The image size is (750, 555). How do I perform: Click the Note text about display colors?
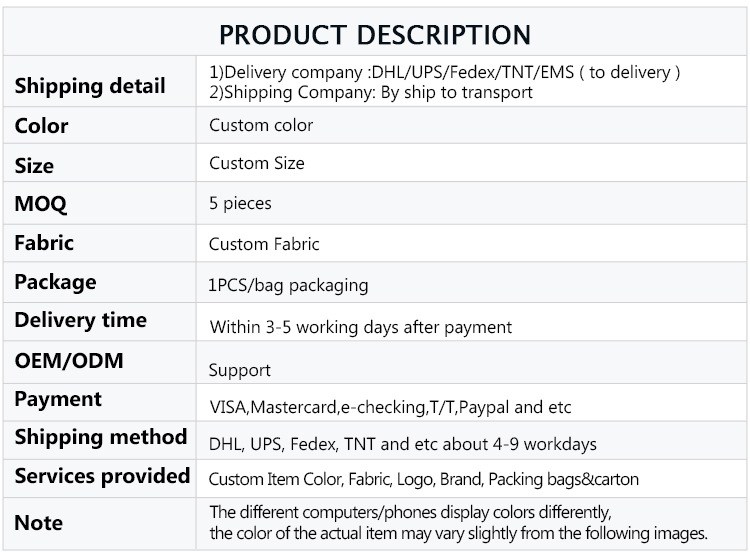pos(458,523)
